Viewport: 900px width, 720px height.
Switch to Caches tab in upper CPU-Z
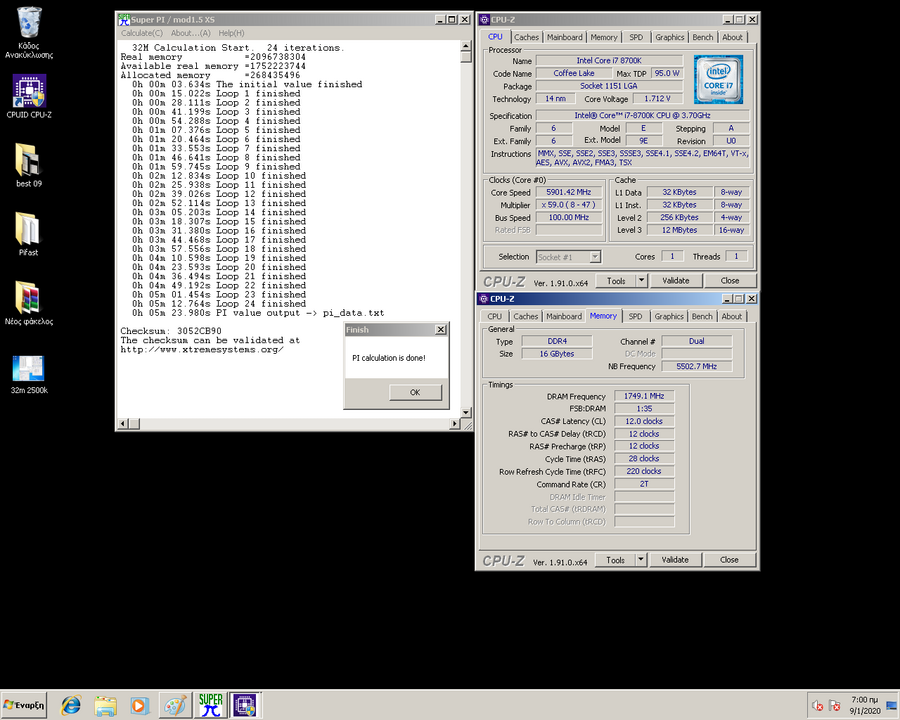tap(526, 37)
